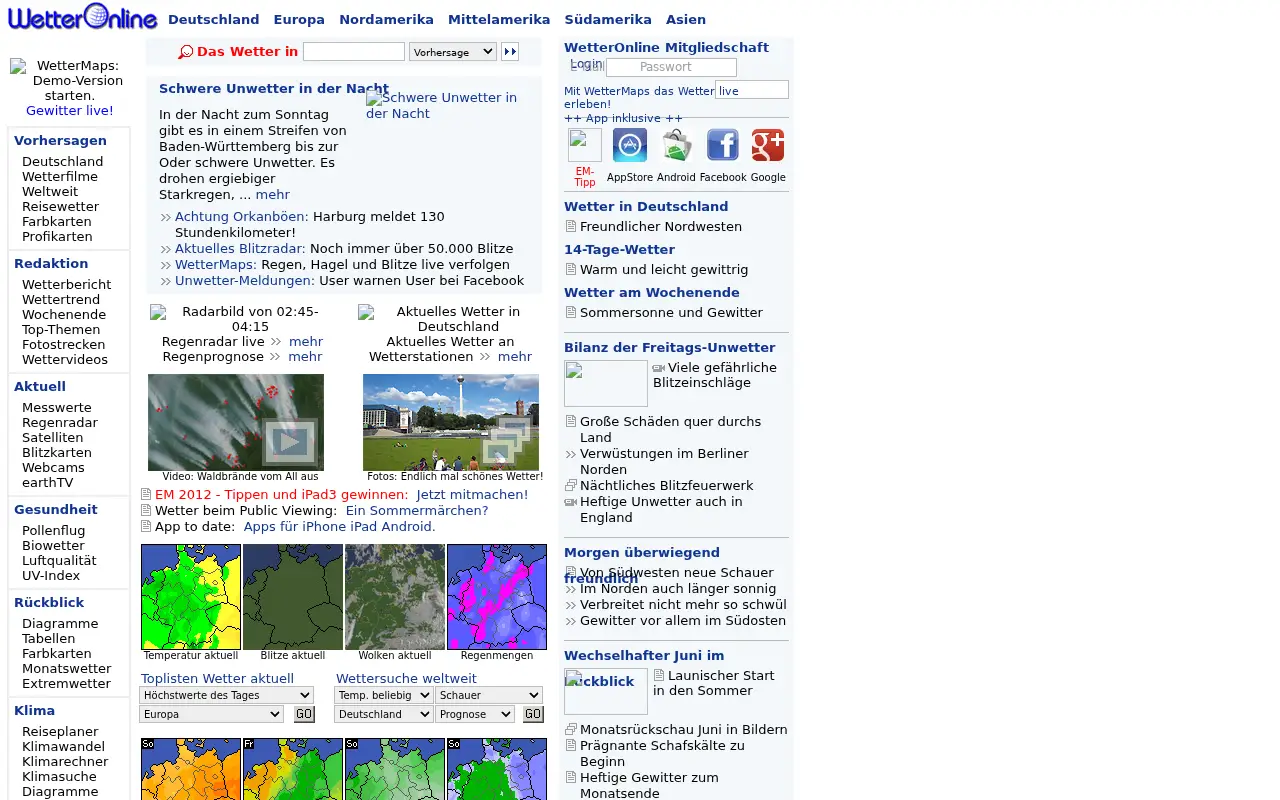The height and width of the screenshot is (800, 1280).
Task: Open the Gewitter live! link
Action: click(x=70, y=111)
